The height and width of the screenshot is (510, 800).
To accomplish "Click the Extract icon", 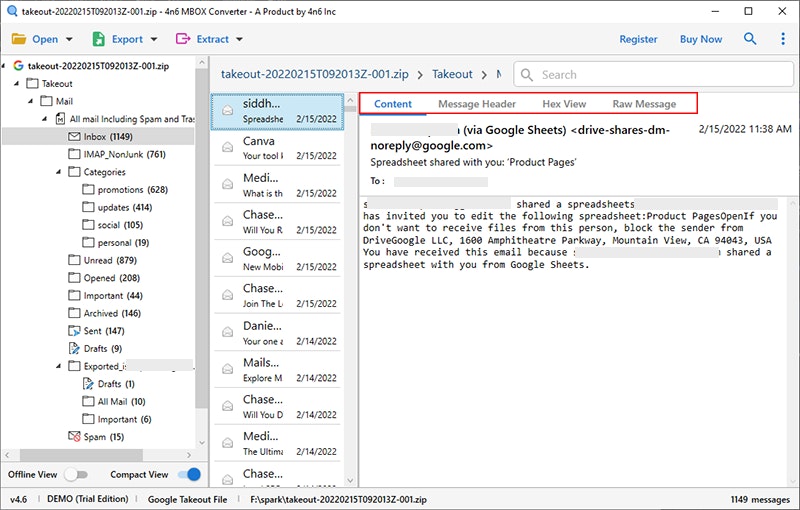I will pyautogui.click(x=183, y=39).
